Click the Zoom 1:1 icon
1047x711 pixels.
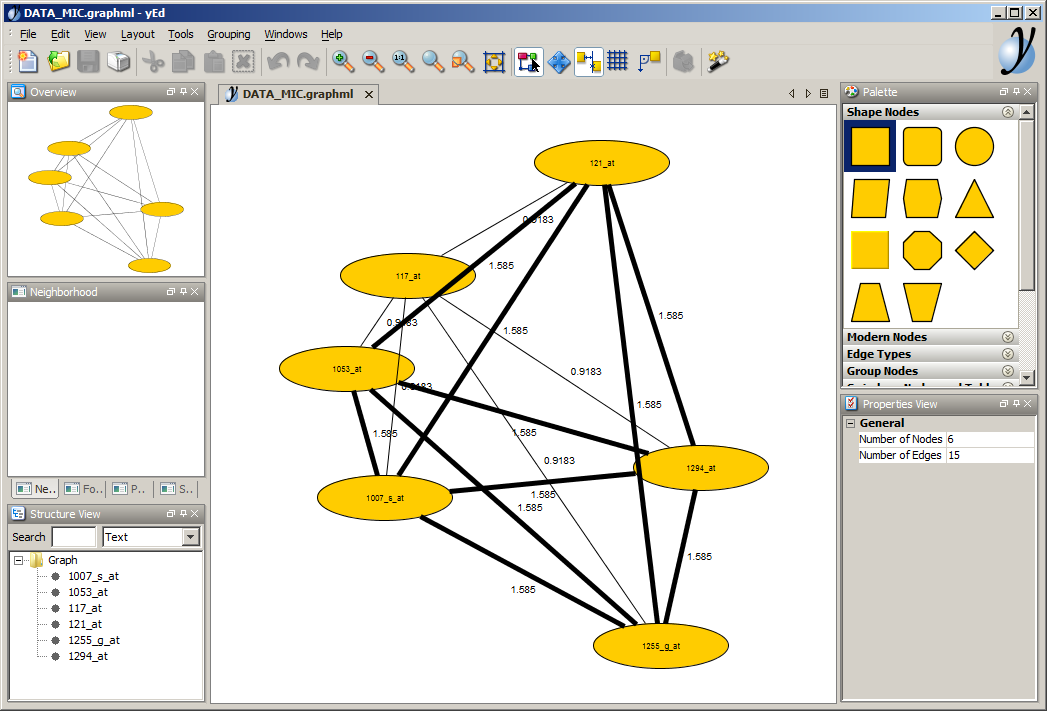point(403,61)
